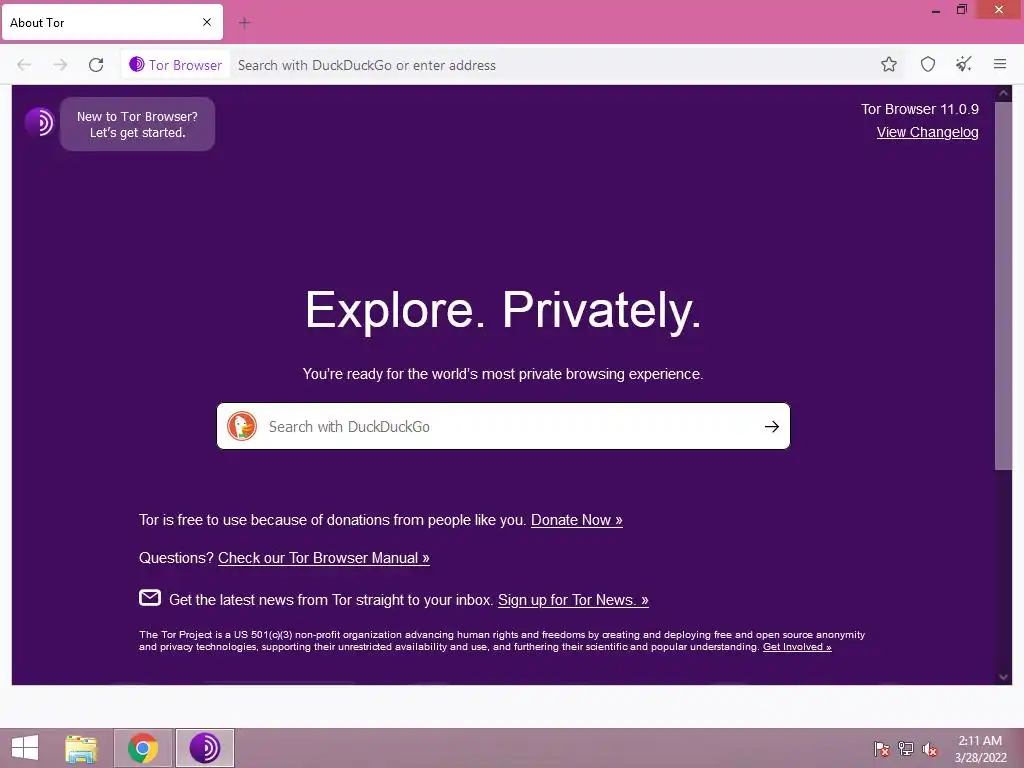Open the hamburger application menu
This screenshot has height=768, width=1024.
click(1000, 64)
